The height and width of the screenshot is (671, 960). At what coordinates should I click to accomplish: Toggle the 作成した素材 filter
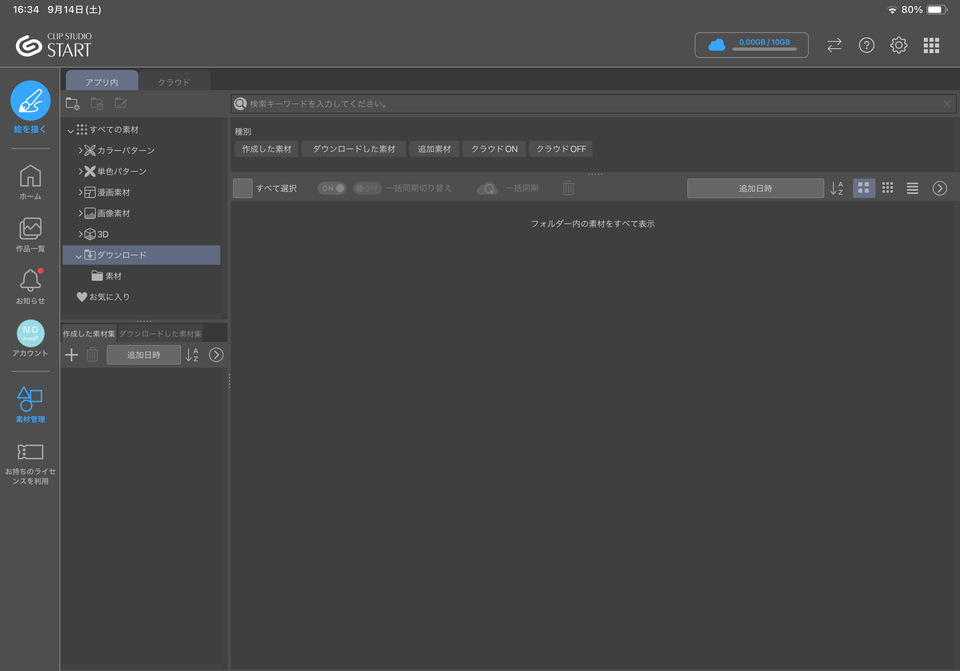(266, 149)
